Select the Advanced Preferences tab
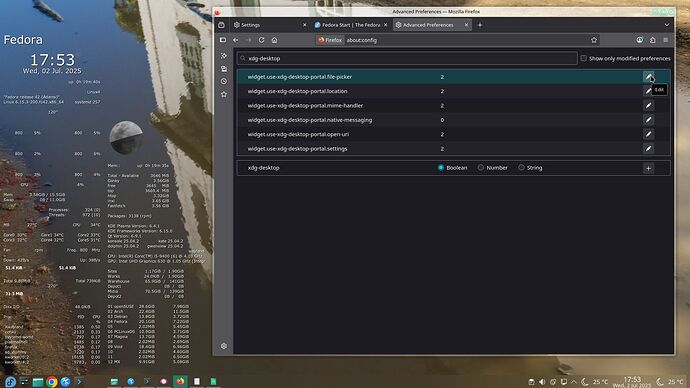 click(432, 25)
